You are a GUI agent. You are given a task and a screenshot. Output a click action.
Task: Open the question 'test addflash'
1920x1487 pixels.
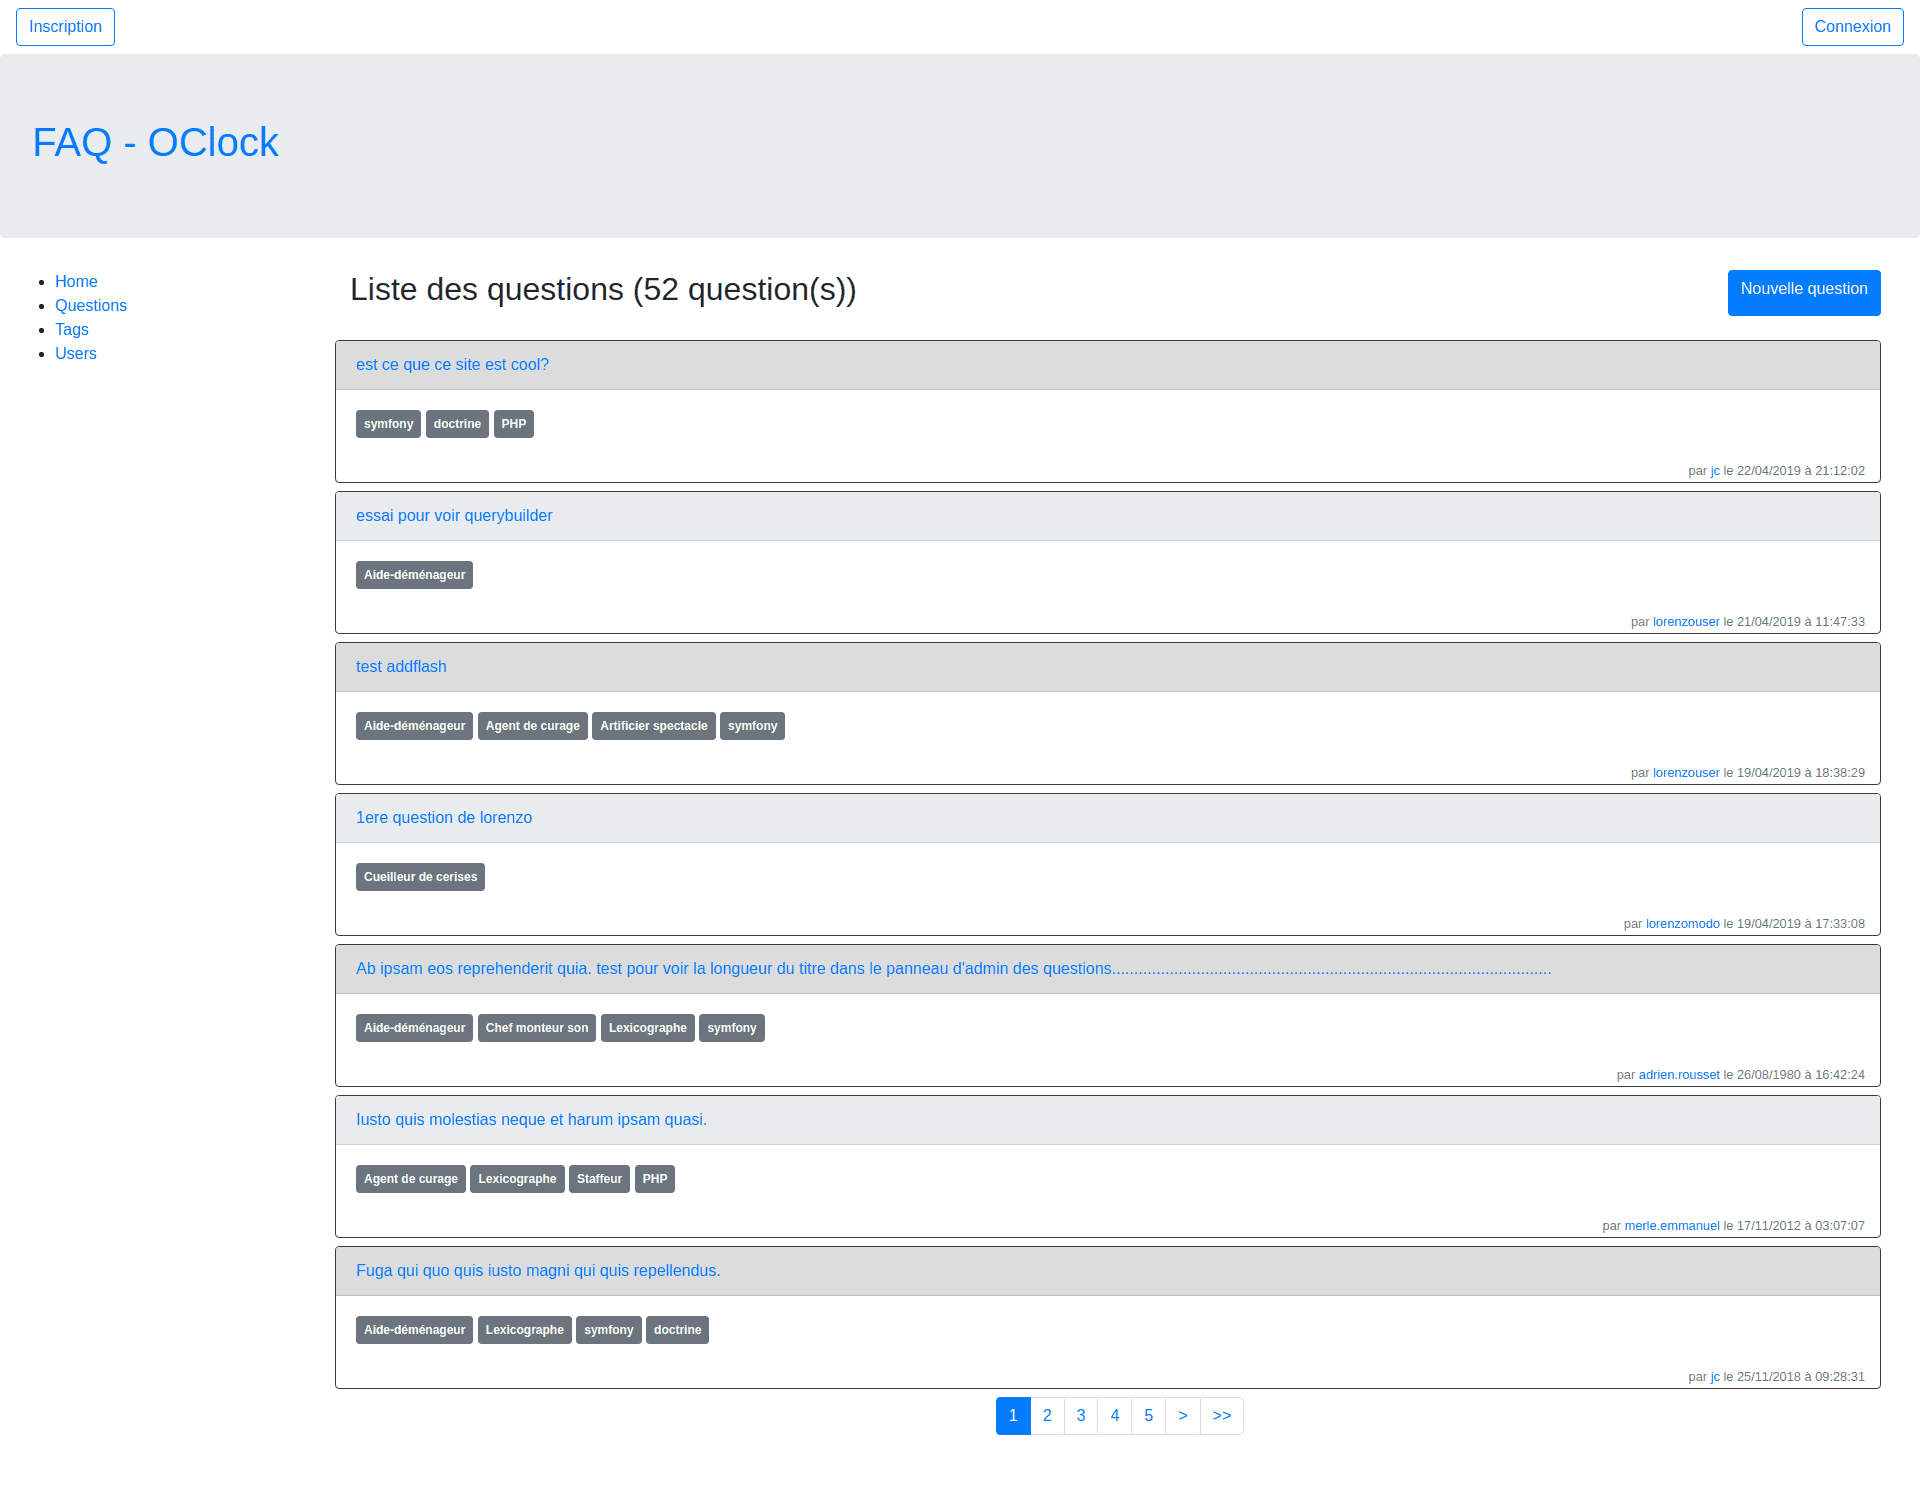400,666
